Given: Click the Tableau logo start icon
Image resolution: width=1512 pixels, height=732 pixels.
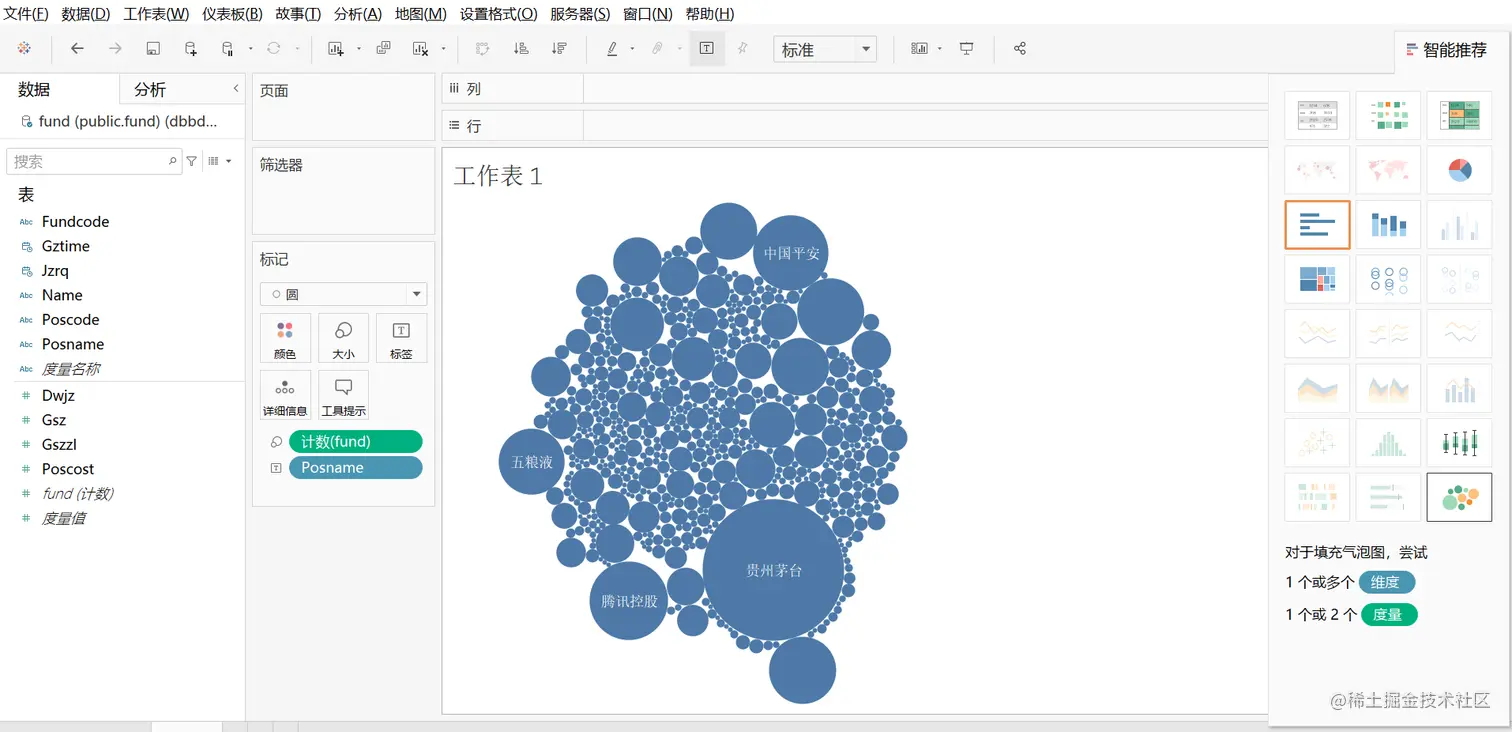Looking at the screenshot, I should pyautogui.click(x=24, y=49).
